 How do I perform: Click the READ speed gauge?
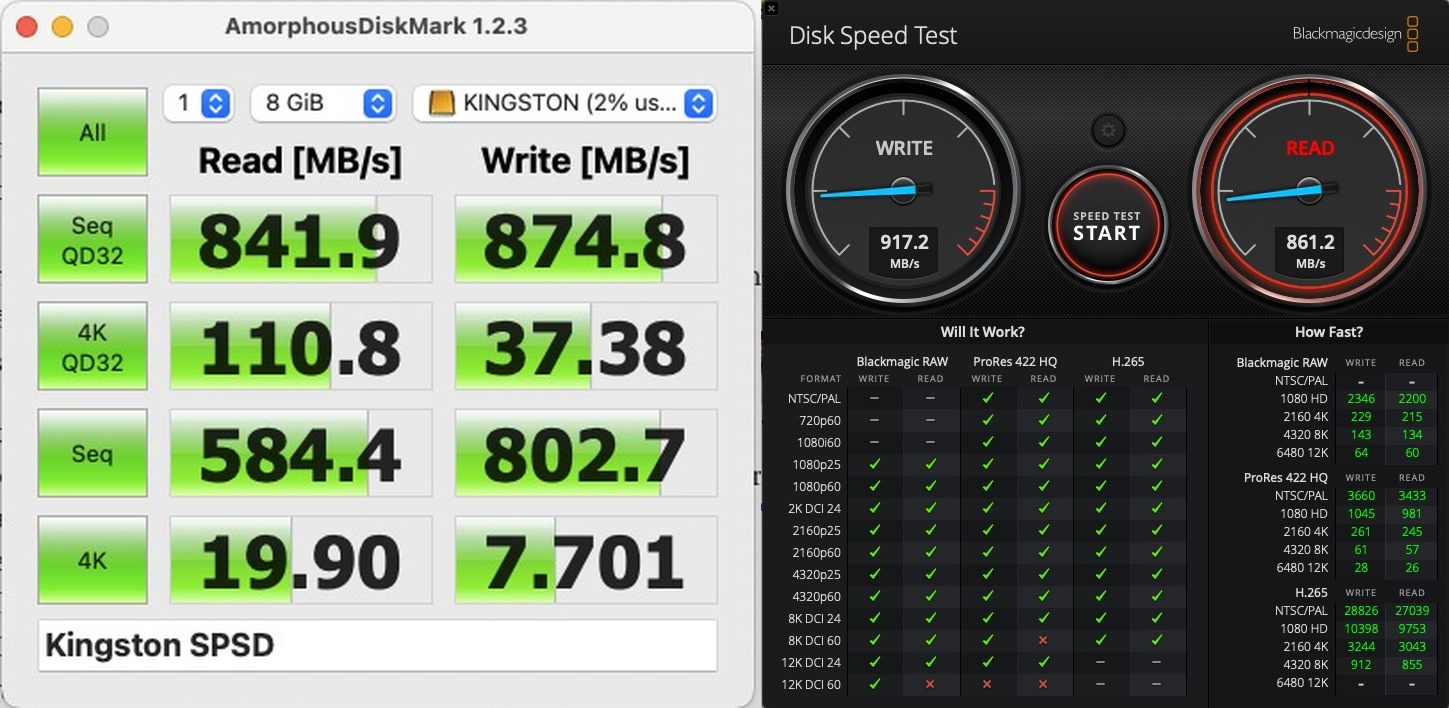tap(1309, 188)
